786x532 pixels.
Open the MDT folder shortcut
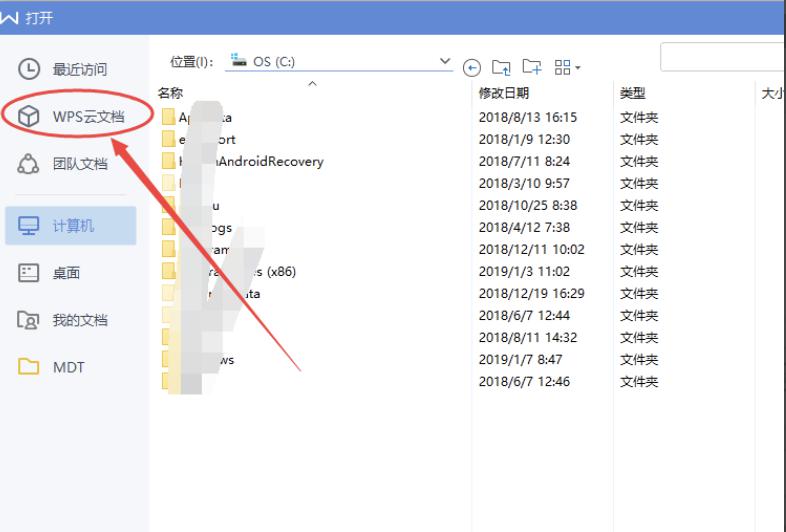pyautogui.click(x=51, y=367)
